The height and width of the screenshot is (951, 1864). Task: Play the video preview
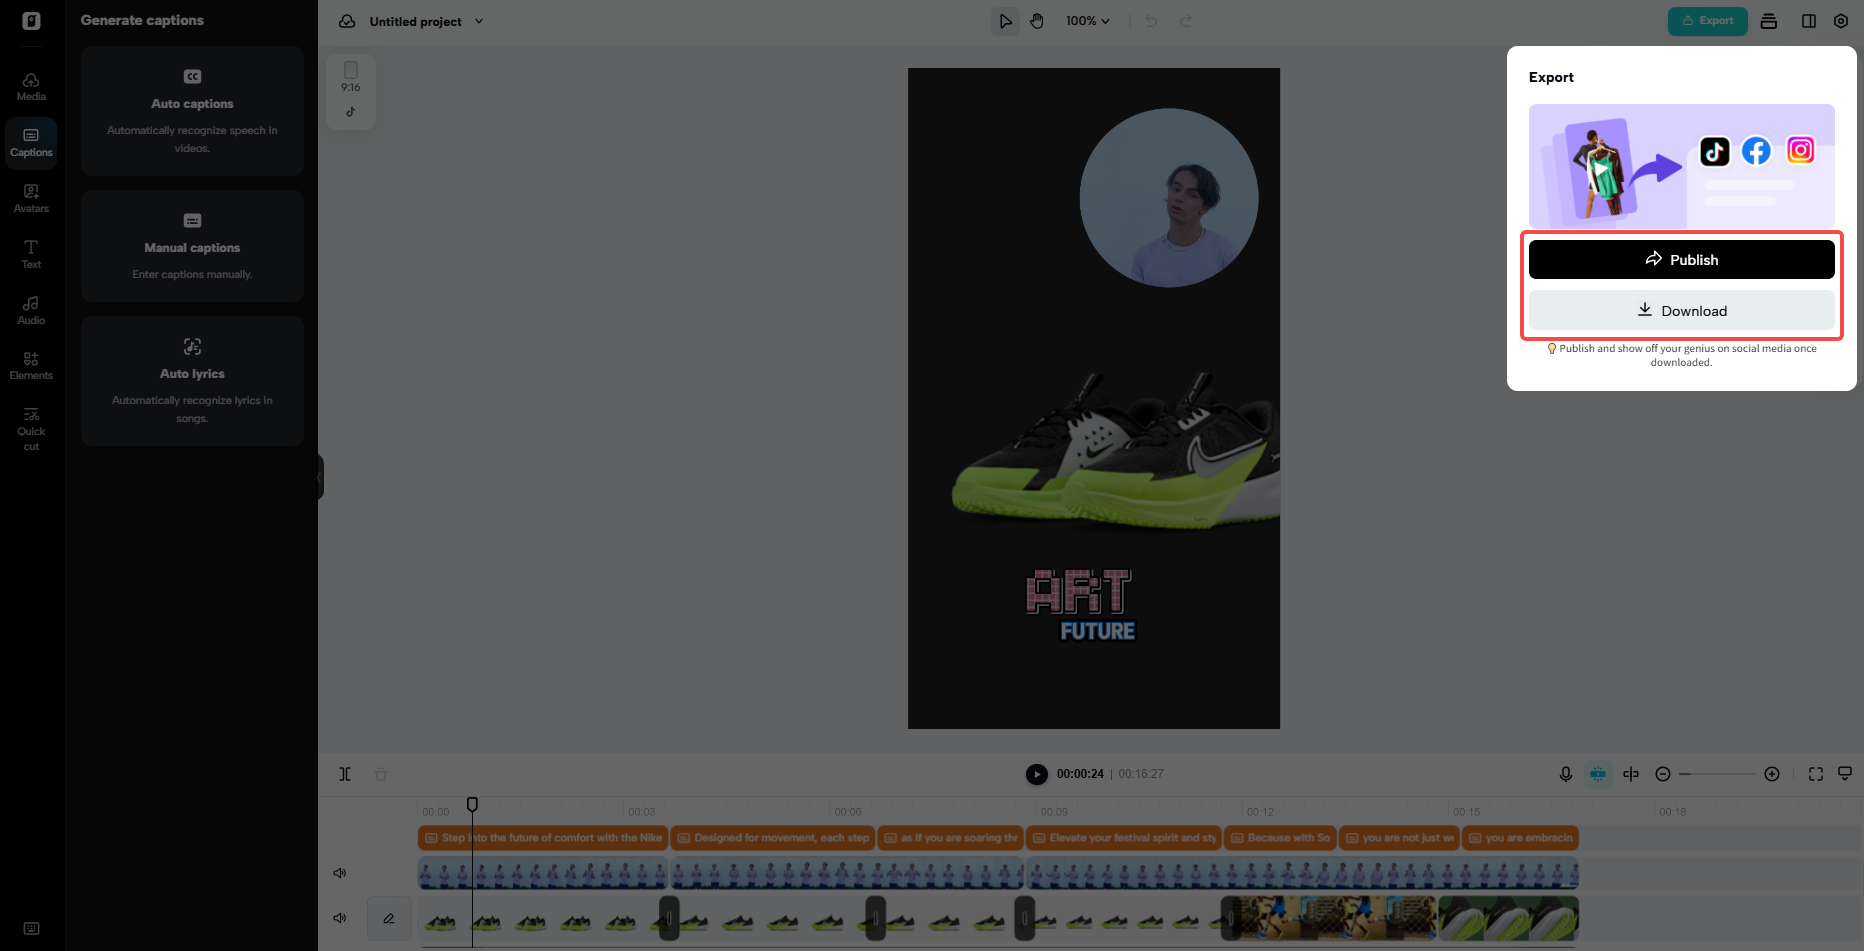(x=1037, y=774)
